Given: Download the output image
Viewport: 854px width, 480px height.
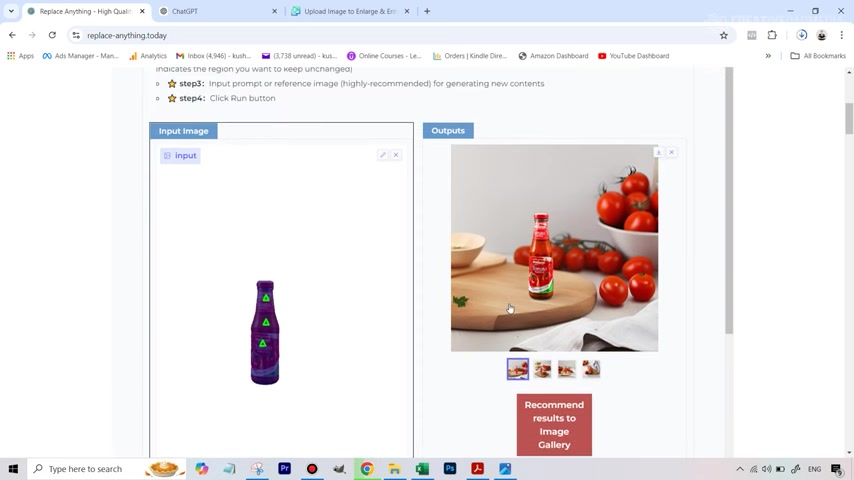Looking at the screenshot, I should point(658,153).
